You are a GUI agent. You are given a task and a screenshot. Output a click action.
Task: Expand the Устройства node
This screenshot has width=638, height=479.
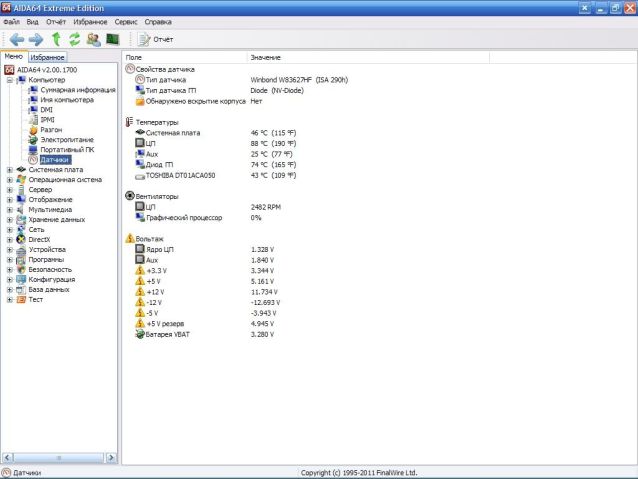coord(9,249)
